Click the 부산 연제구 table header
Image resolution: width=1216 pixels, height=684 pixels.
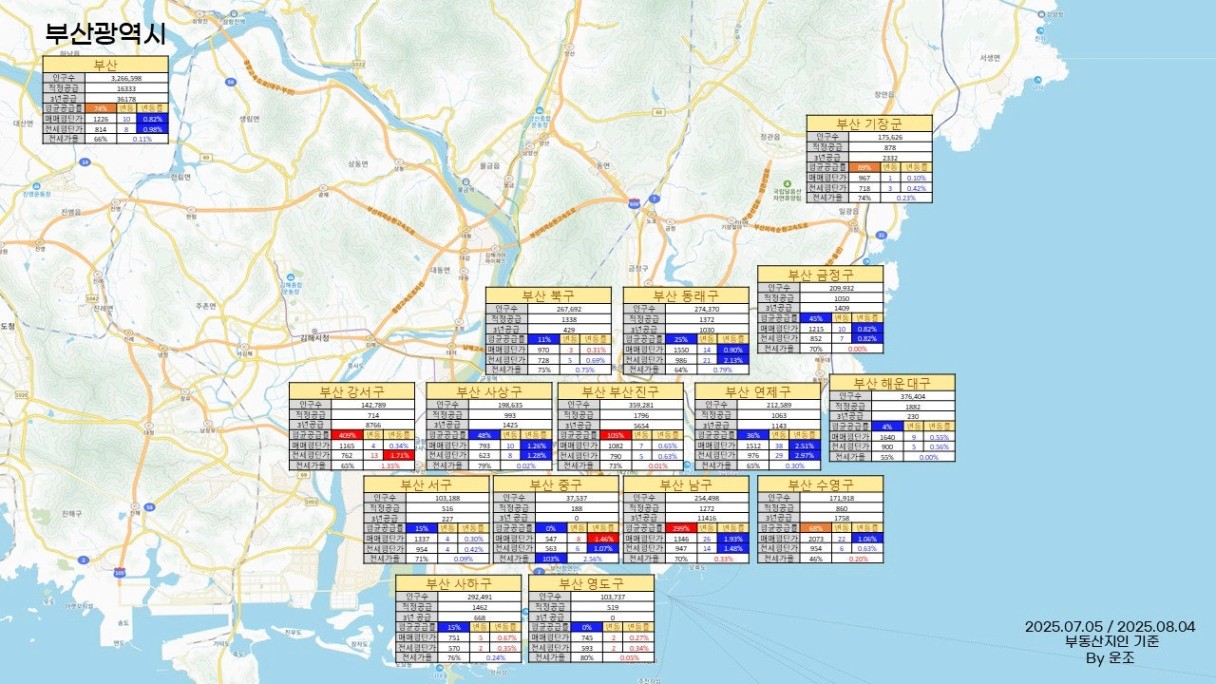point(757,391)
